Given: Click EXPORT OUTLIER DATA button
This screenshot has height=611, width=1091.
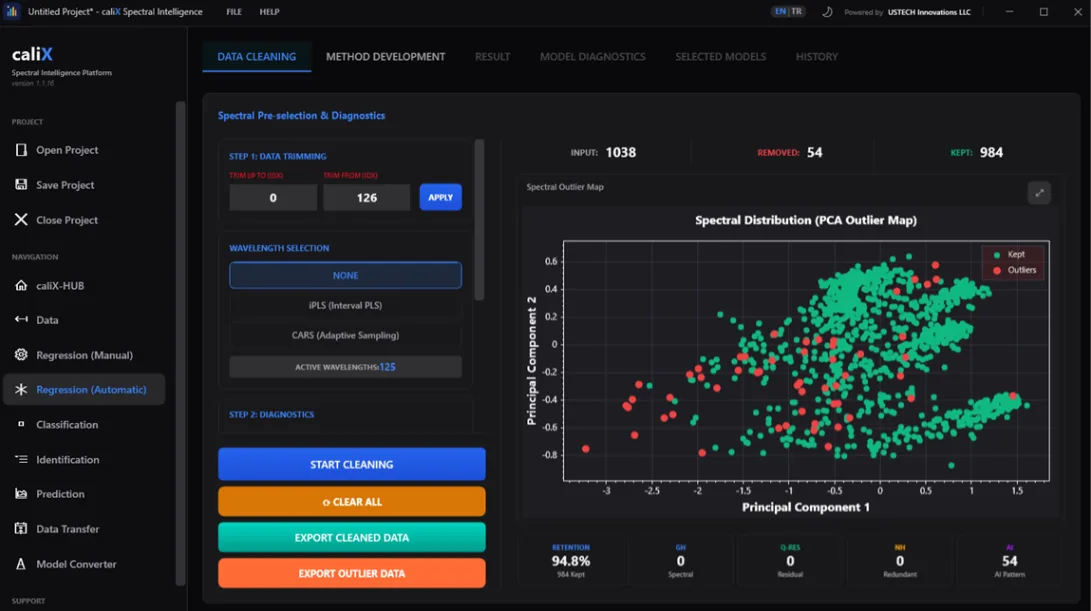Looking at the screenshot, I should [351, 573].
